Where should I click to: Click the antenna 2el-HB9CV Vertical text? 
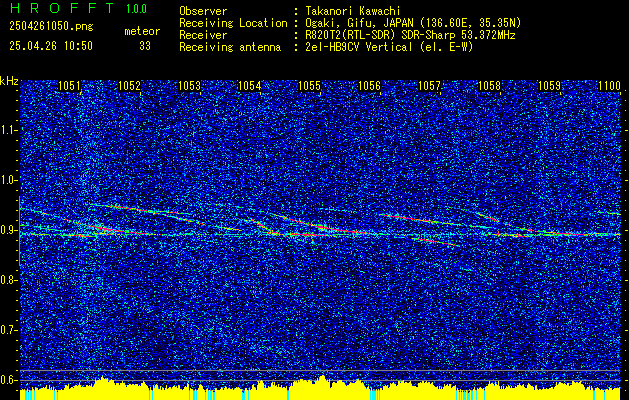point(389,47)
